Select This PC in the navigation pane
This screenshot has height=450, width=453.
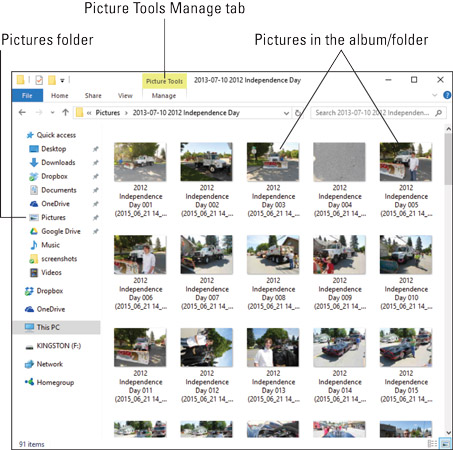(x=56, y=327)
